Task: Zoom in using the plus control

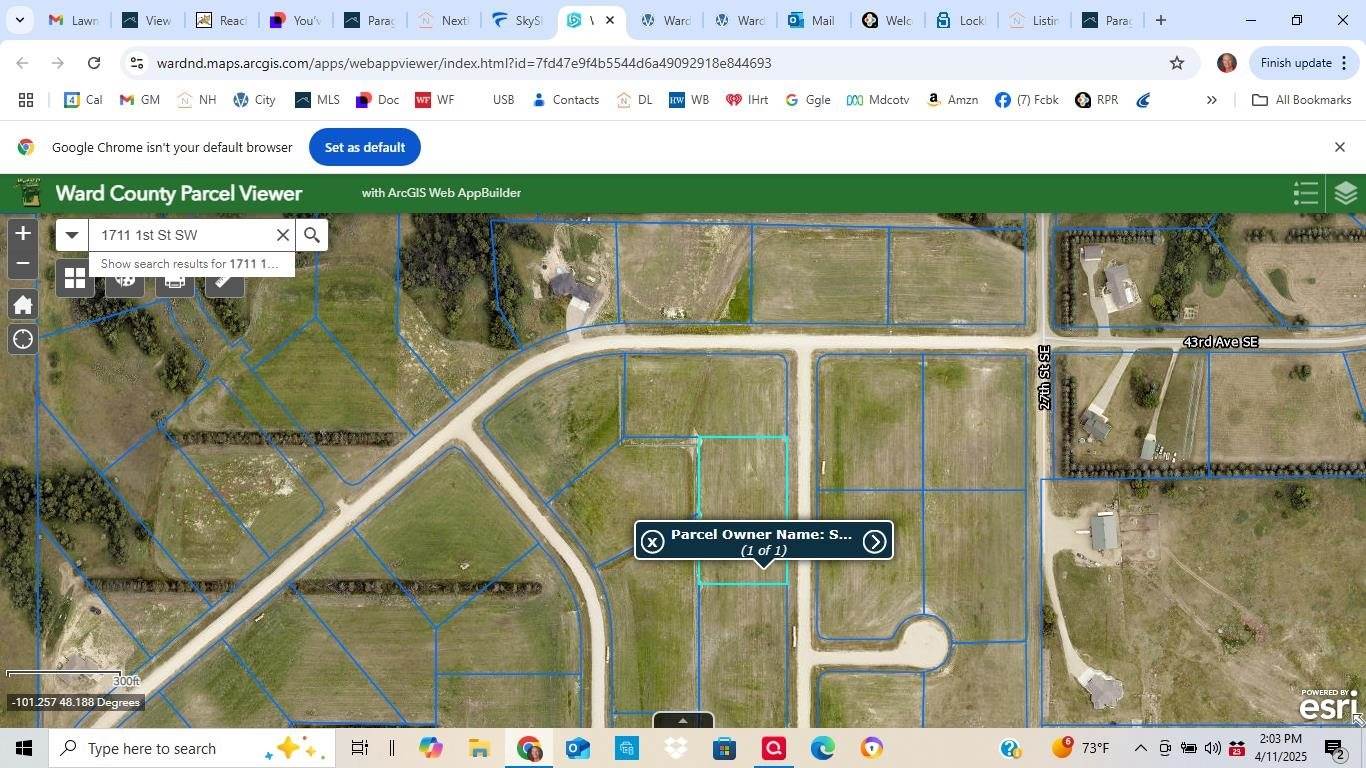Action: [x=22, y=233]
